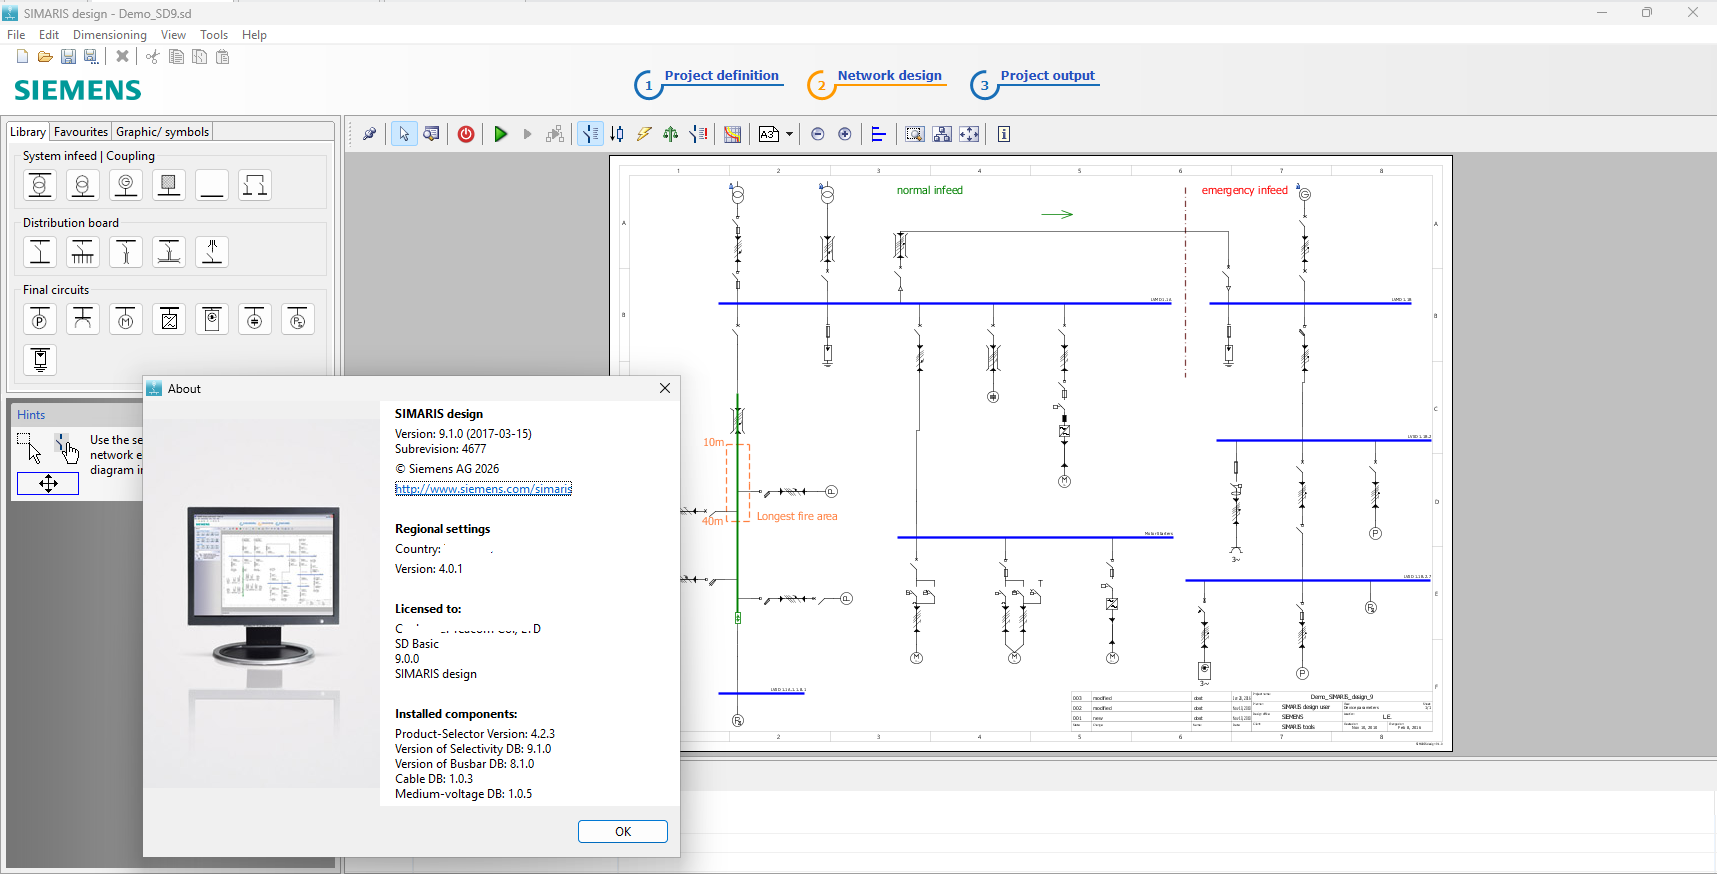Confirm the About dialog with OK

[x=623, y=832]
